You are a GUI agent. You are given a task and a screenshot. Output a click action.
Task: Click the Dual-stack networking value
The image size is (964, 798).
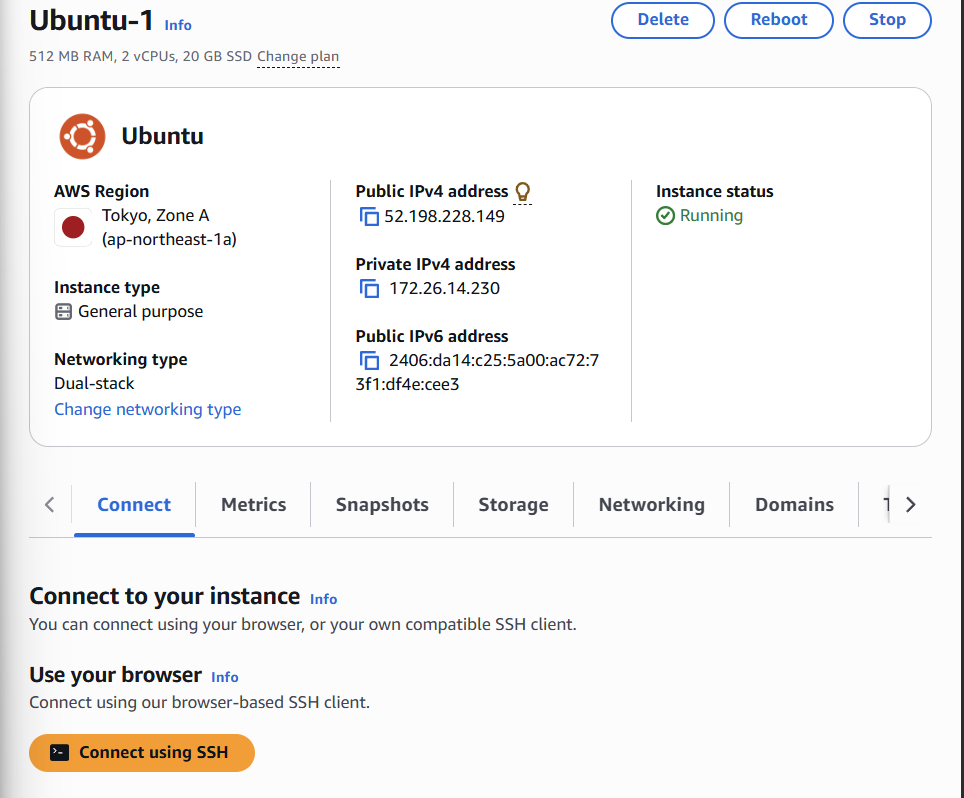[94, 384]
